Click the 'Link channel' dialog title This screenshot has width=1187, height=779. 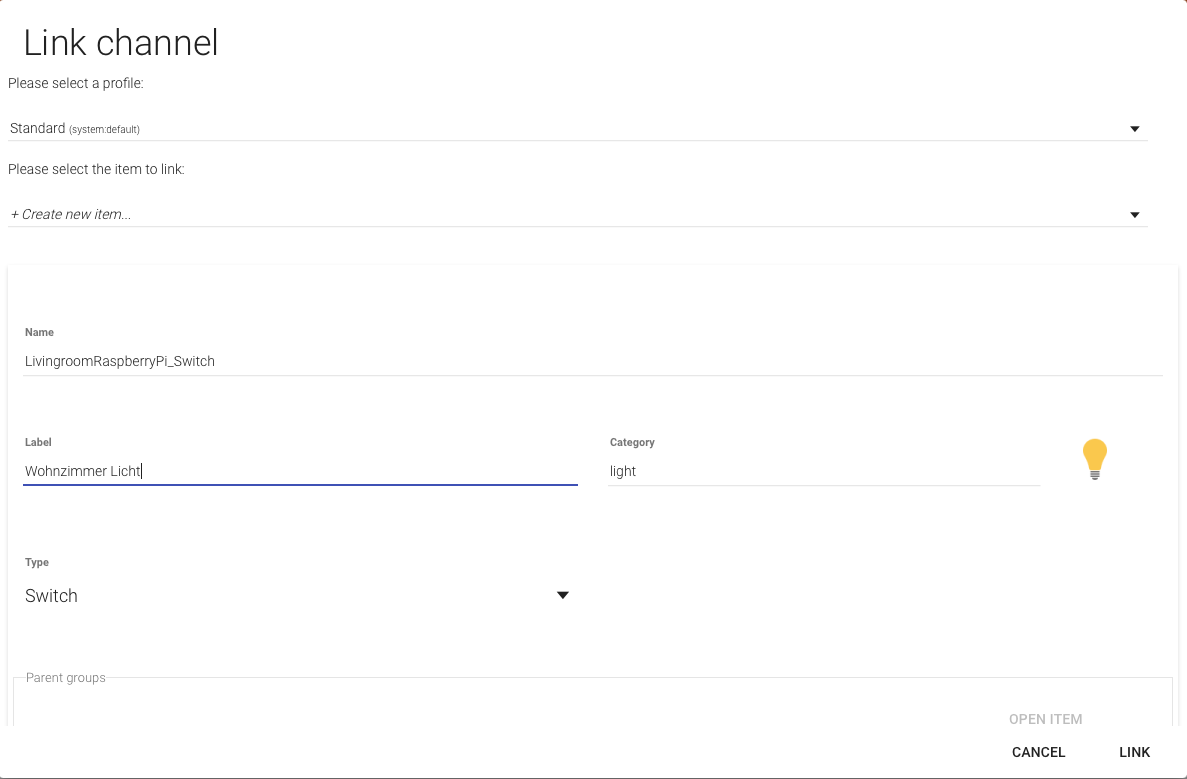(121, 43)
